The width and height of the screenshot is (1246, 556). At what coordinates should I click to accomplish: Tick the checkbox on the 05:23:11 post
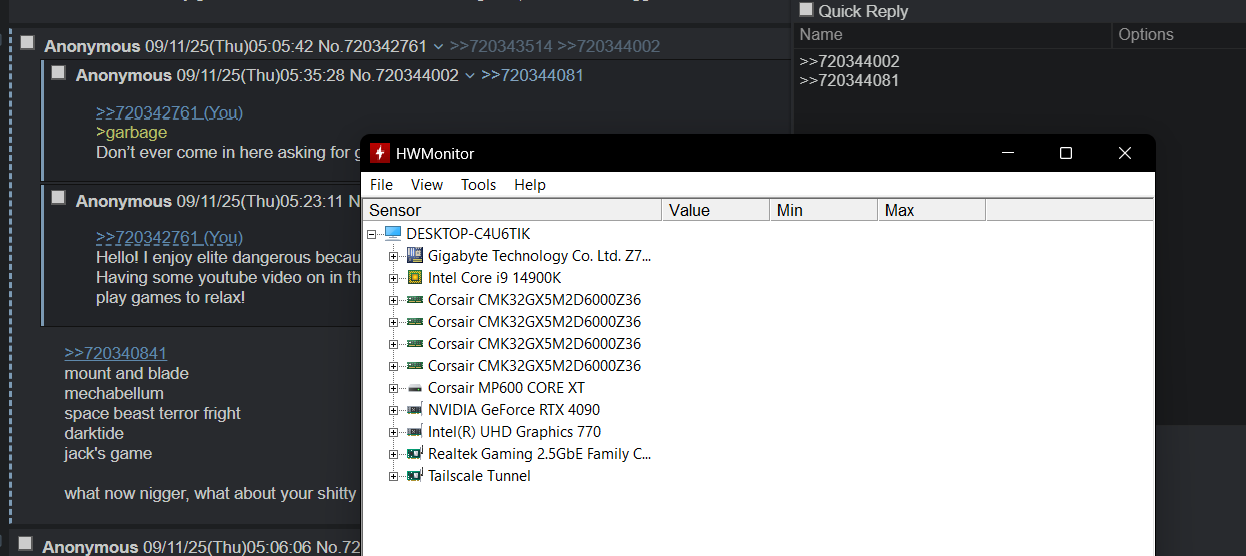59,198
